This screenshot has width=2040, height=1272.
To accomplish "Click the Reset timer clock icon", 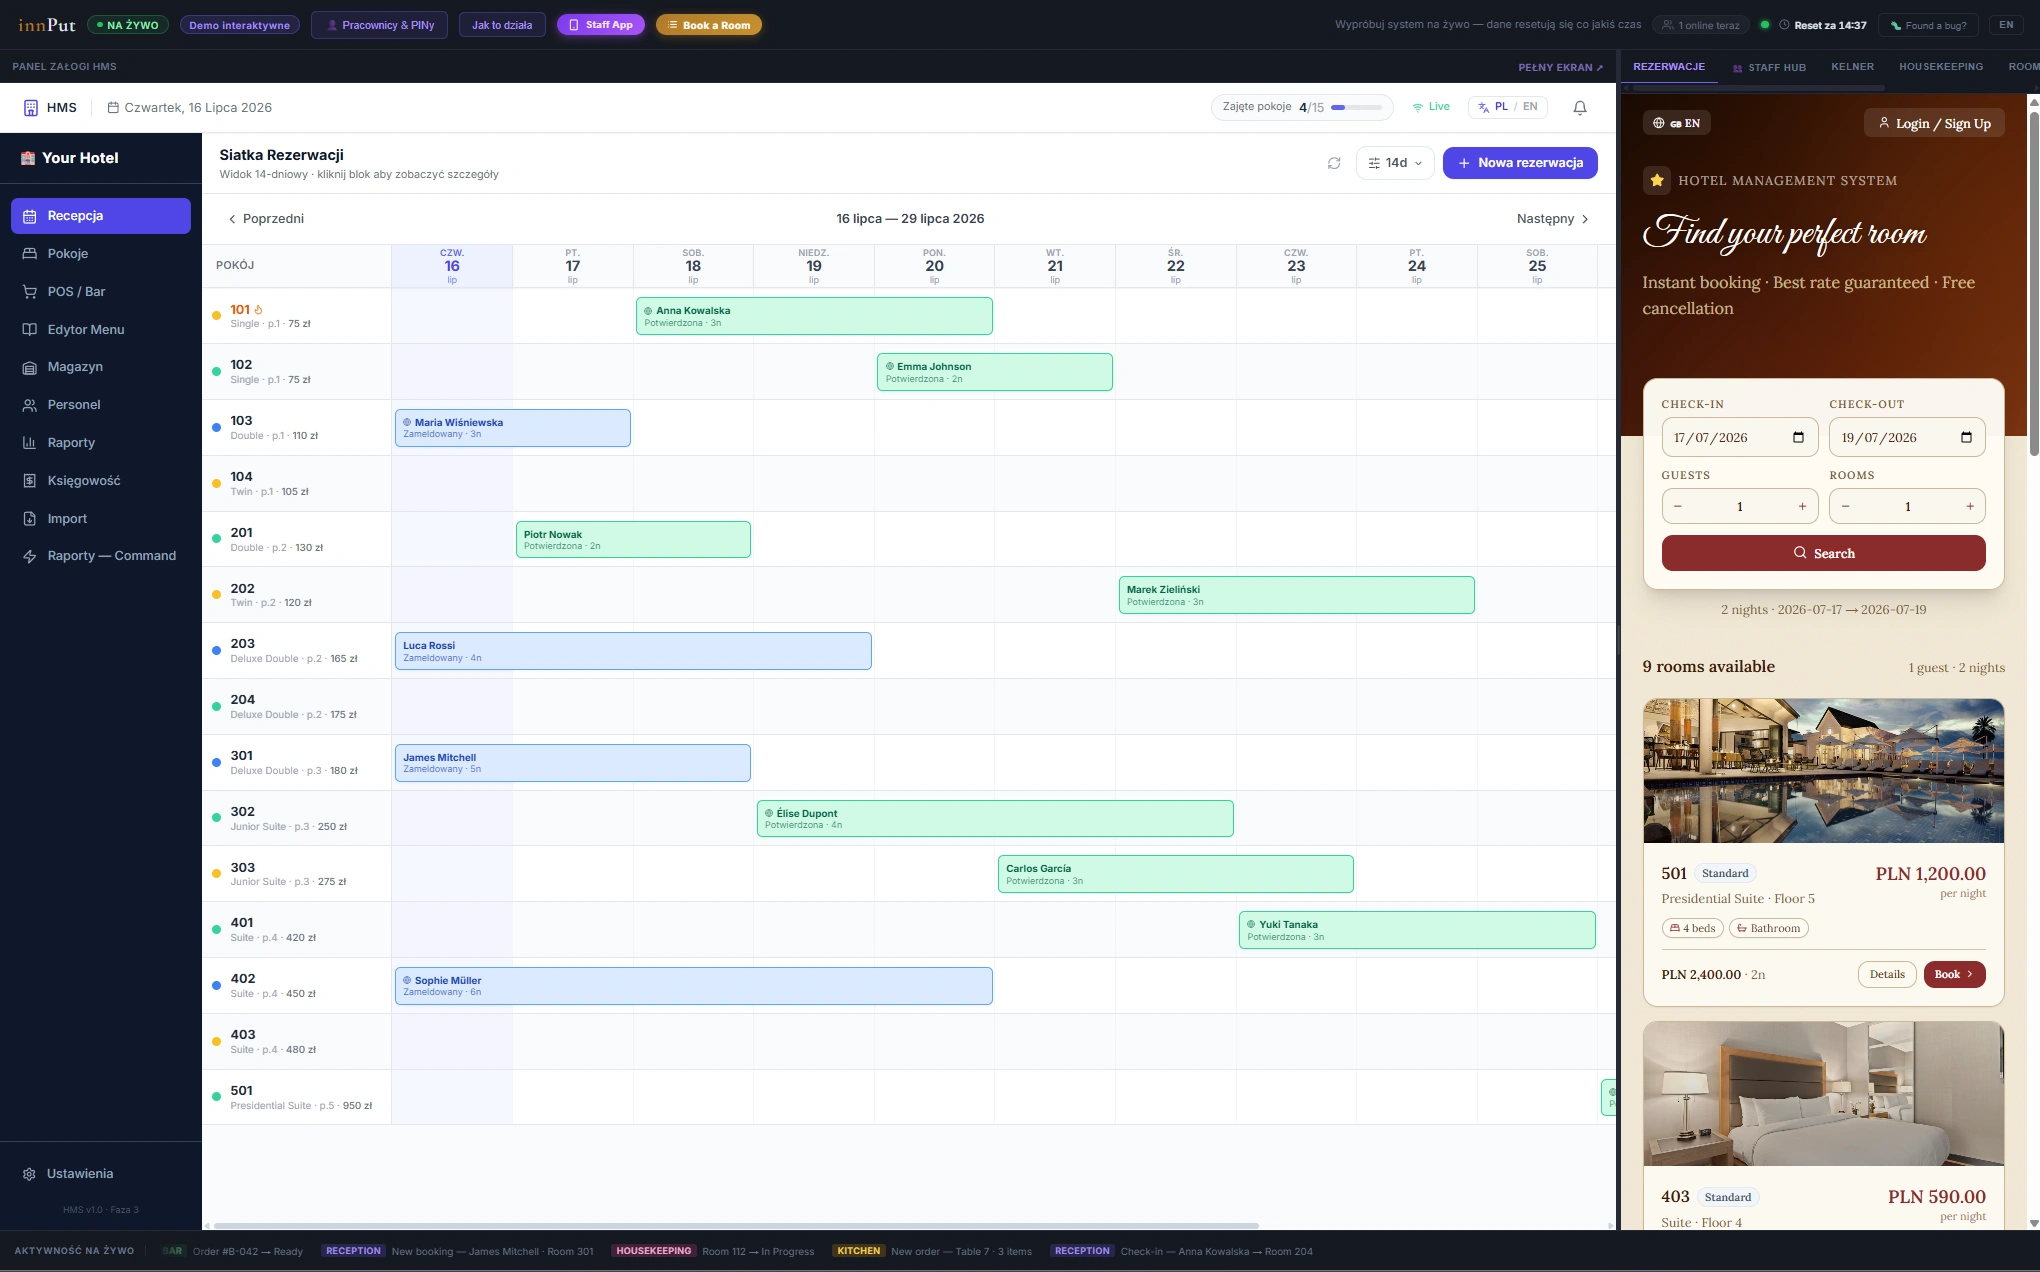I will point(1784,25).
